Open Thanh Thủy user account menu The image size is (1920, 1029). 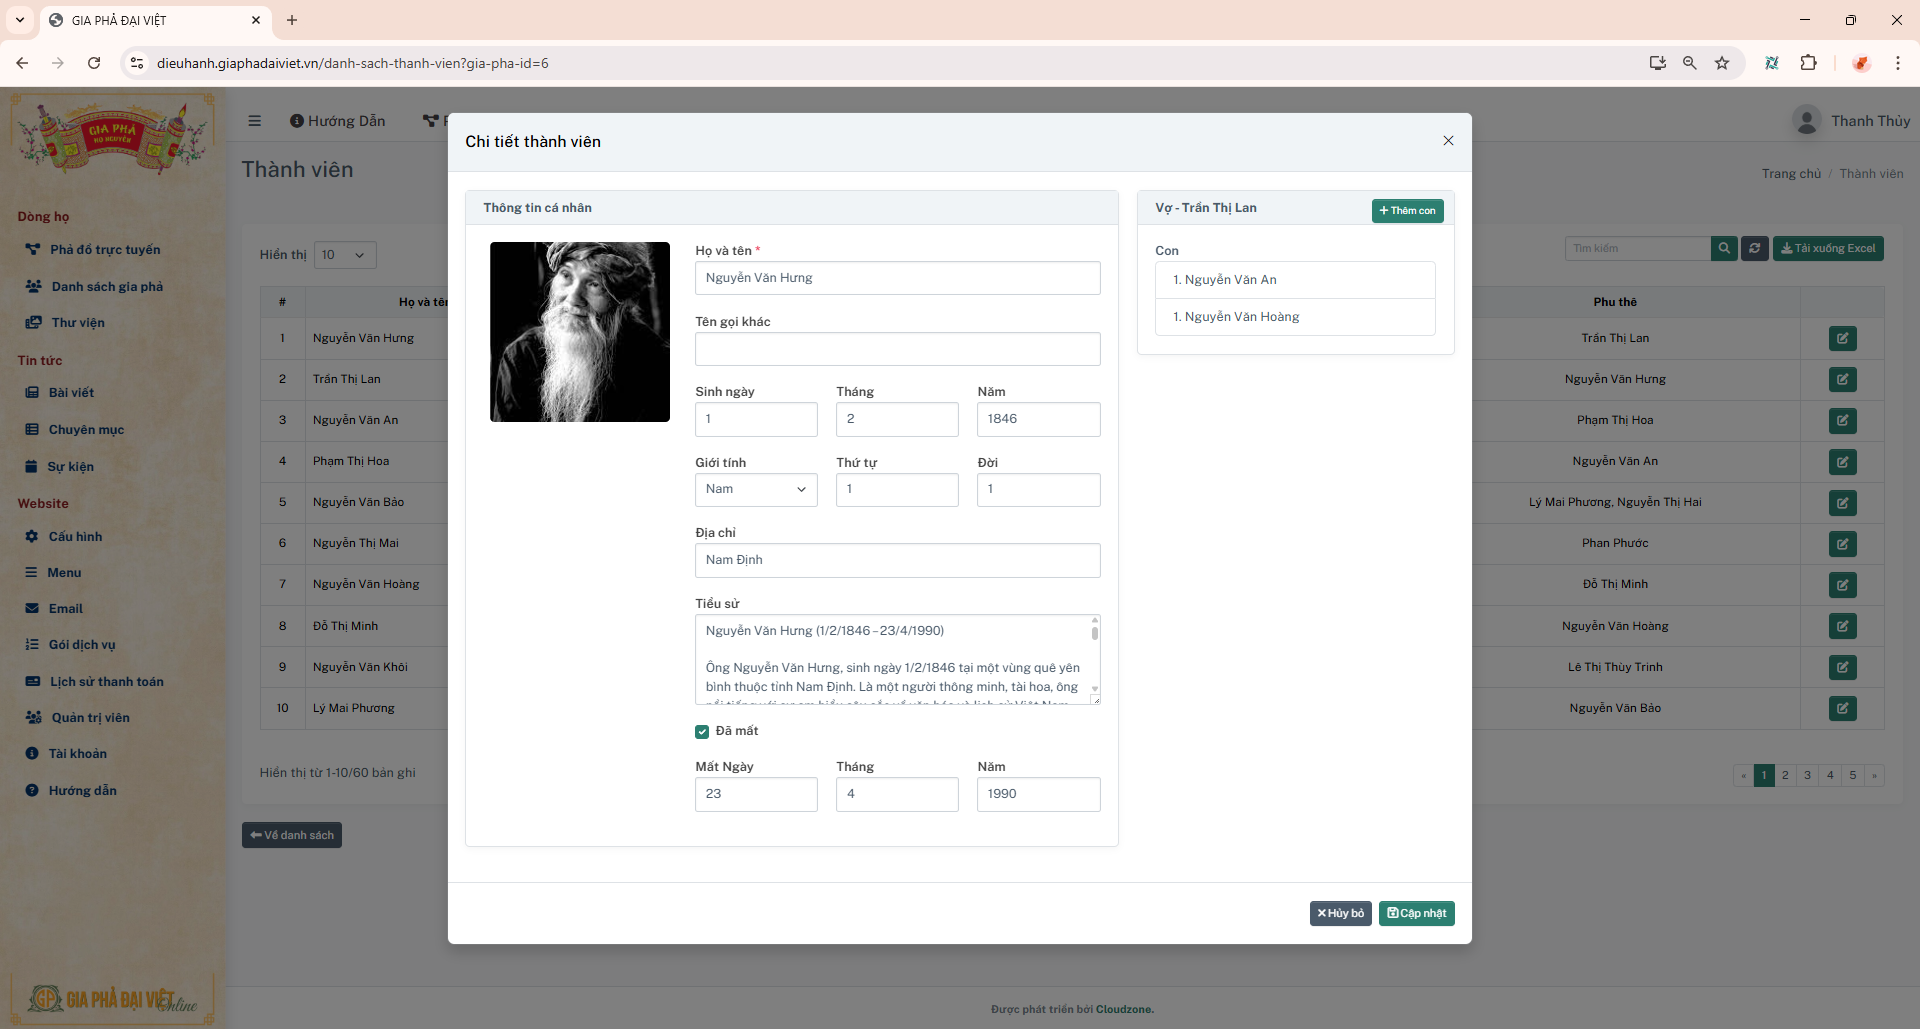(x=1851, y=121)
